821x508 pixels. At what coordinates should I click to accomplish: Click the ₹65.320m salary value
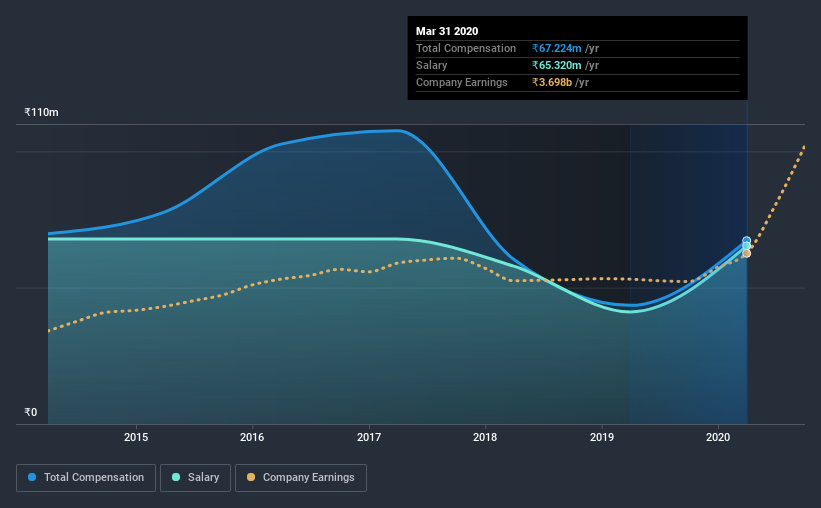click(557, 65)
